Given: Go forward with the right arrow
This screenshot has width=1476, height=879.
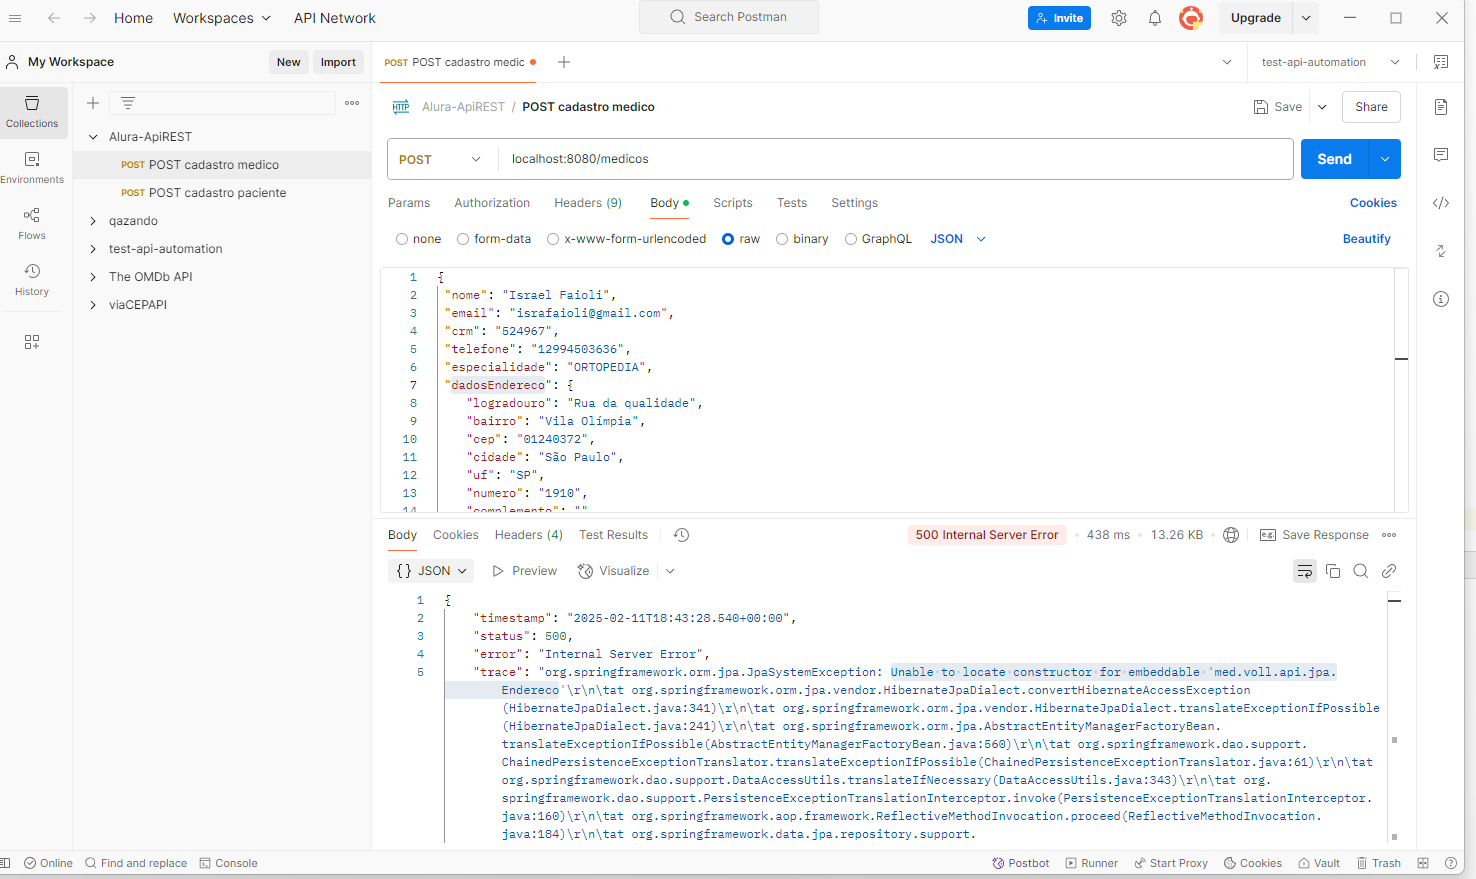Looking at the screenshot, I should 90,18.
